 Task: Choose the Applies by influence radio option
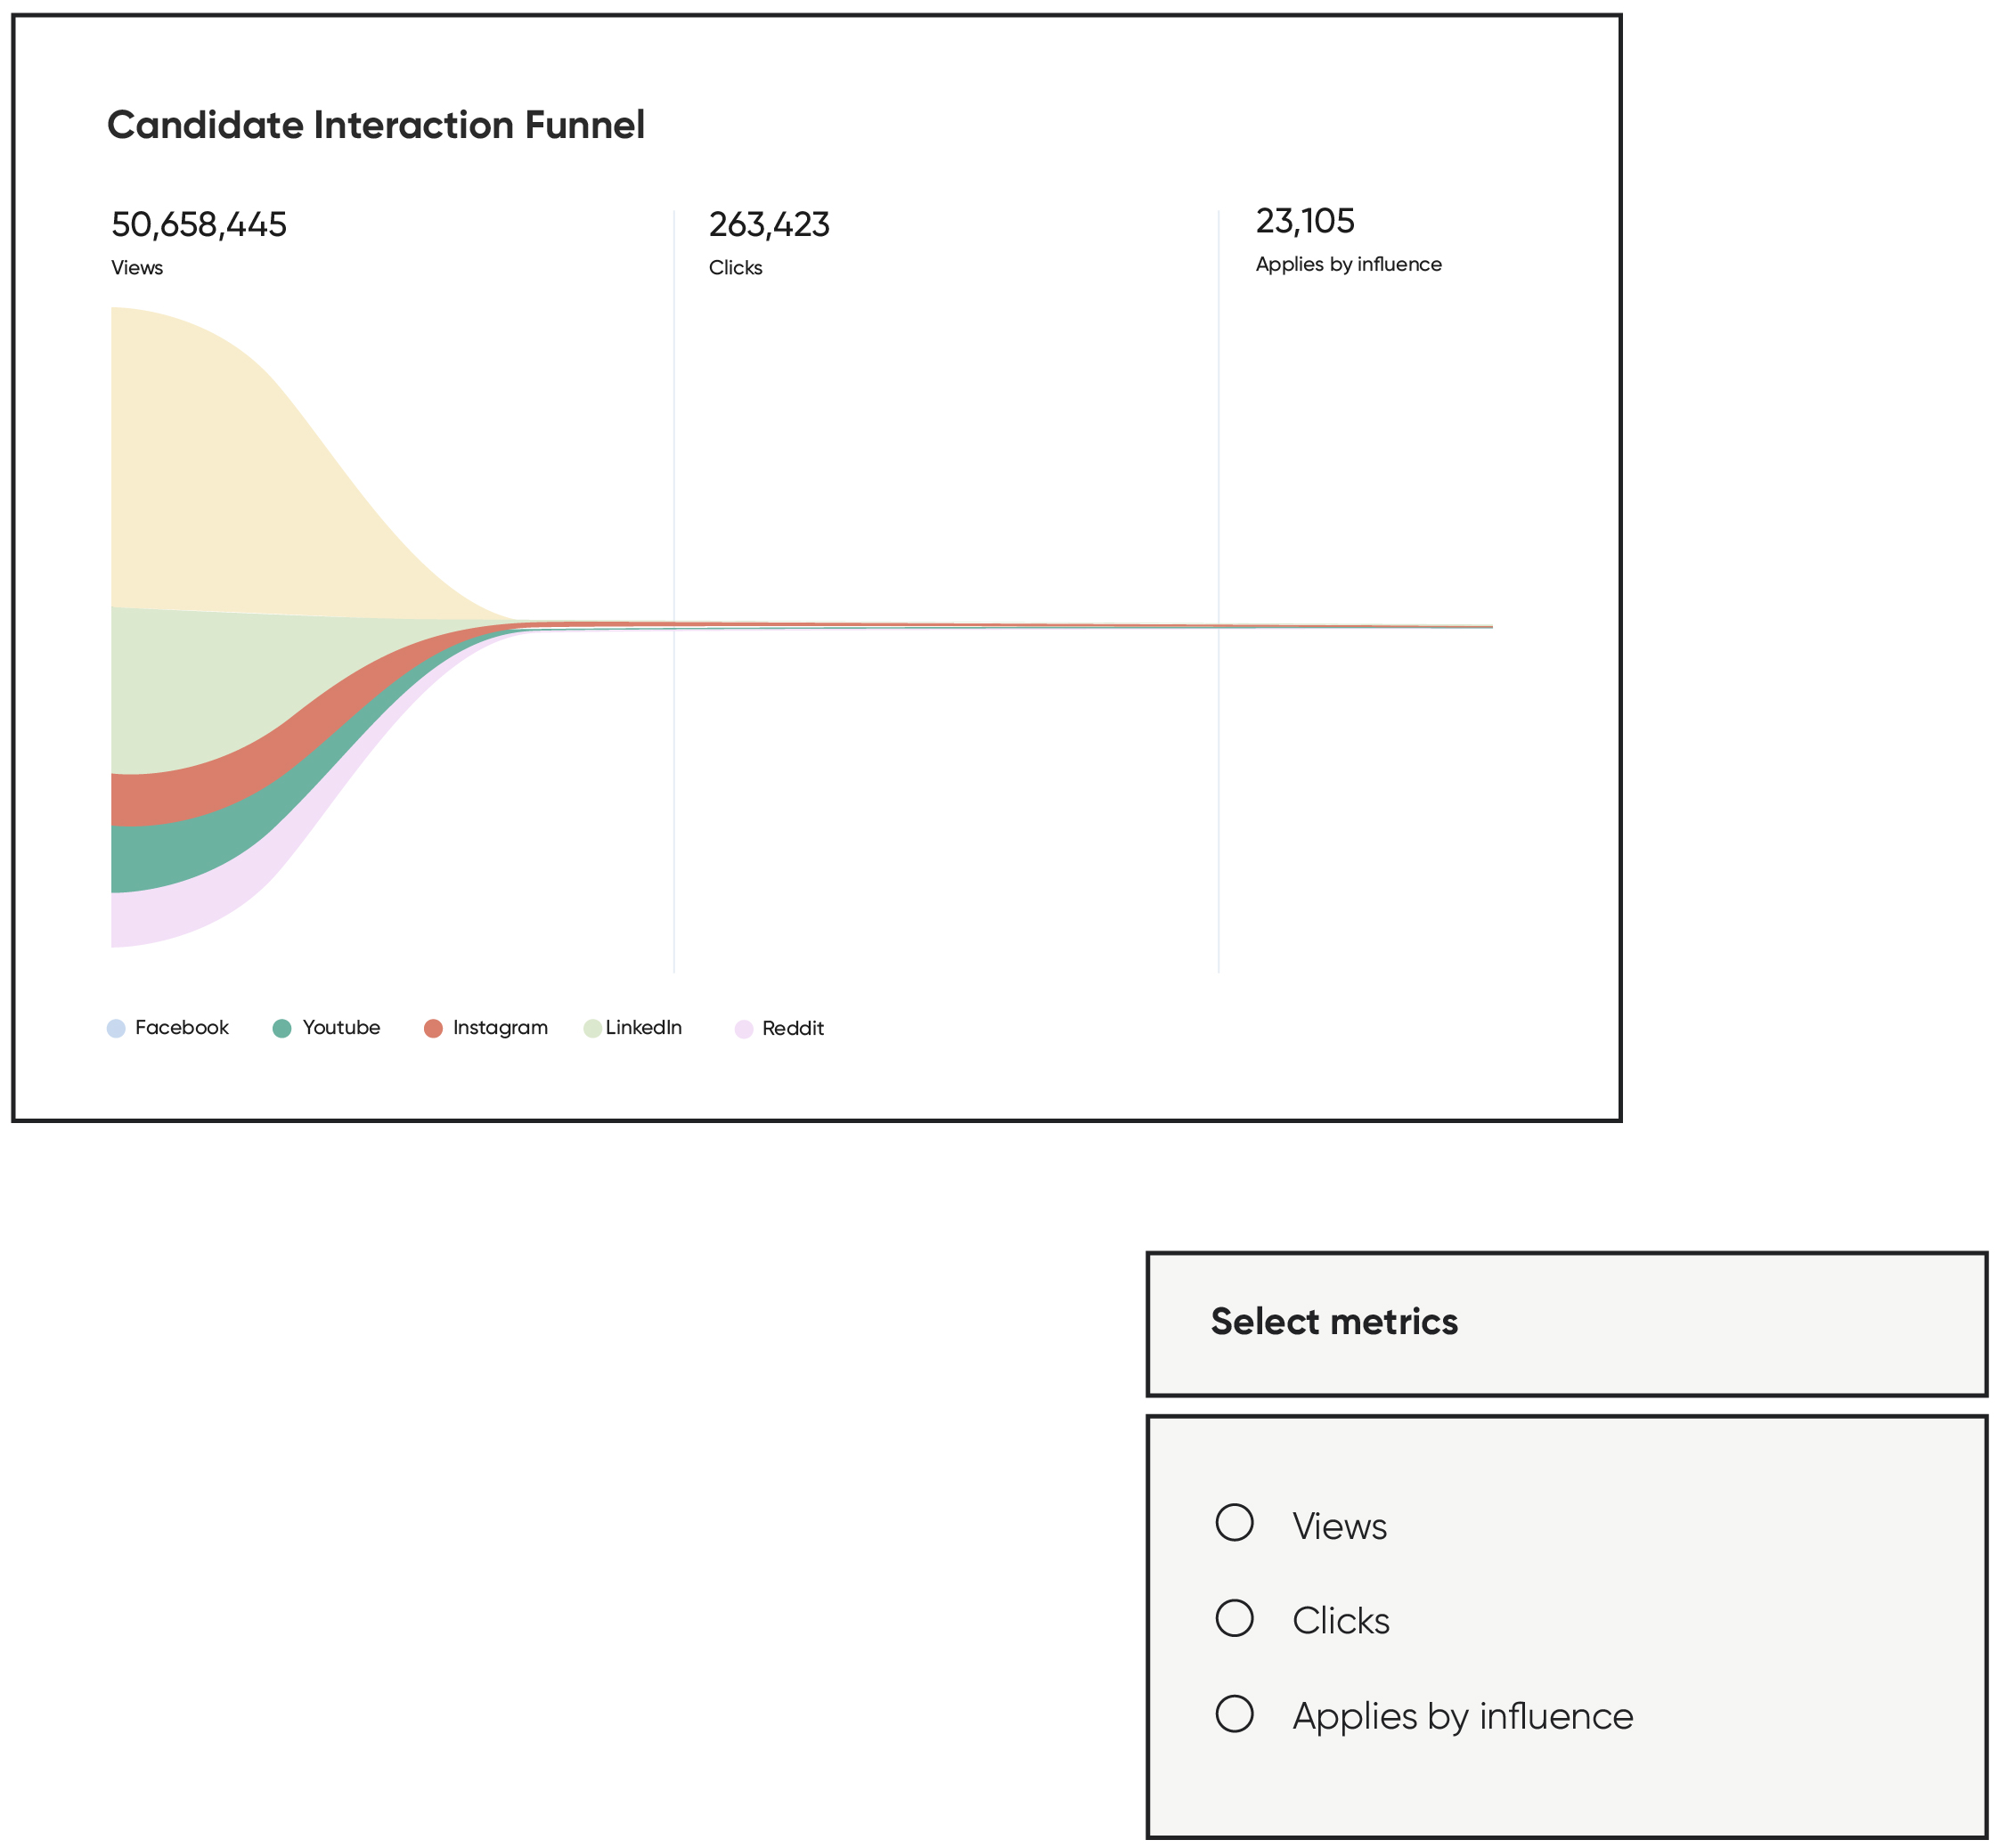click(1234, 1713)
